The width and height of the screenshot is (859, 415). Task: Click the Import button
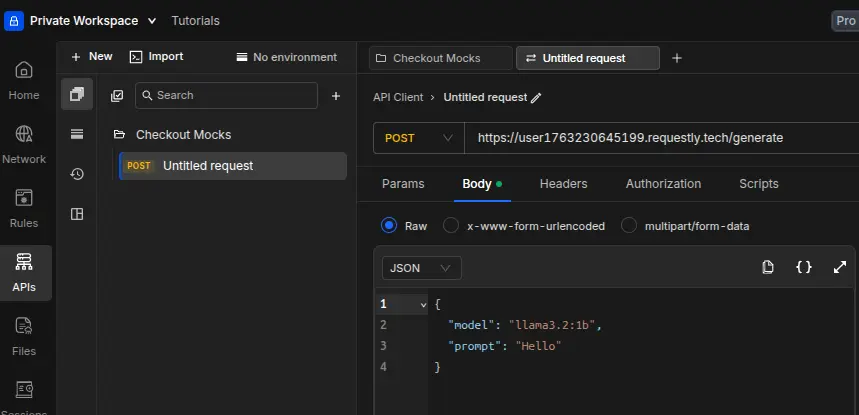pos(156,57)
